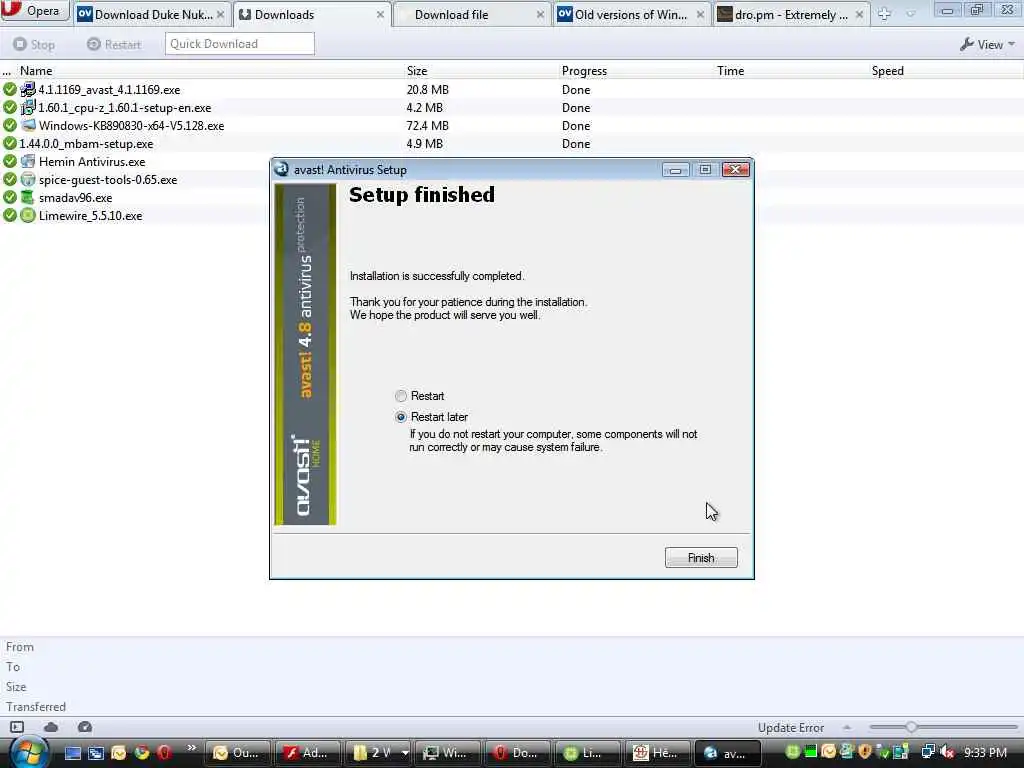Open the View dropdown menu

[x=987, y=44]
